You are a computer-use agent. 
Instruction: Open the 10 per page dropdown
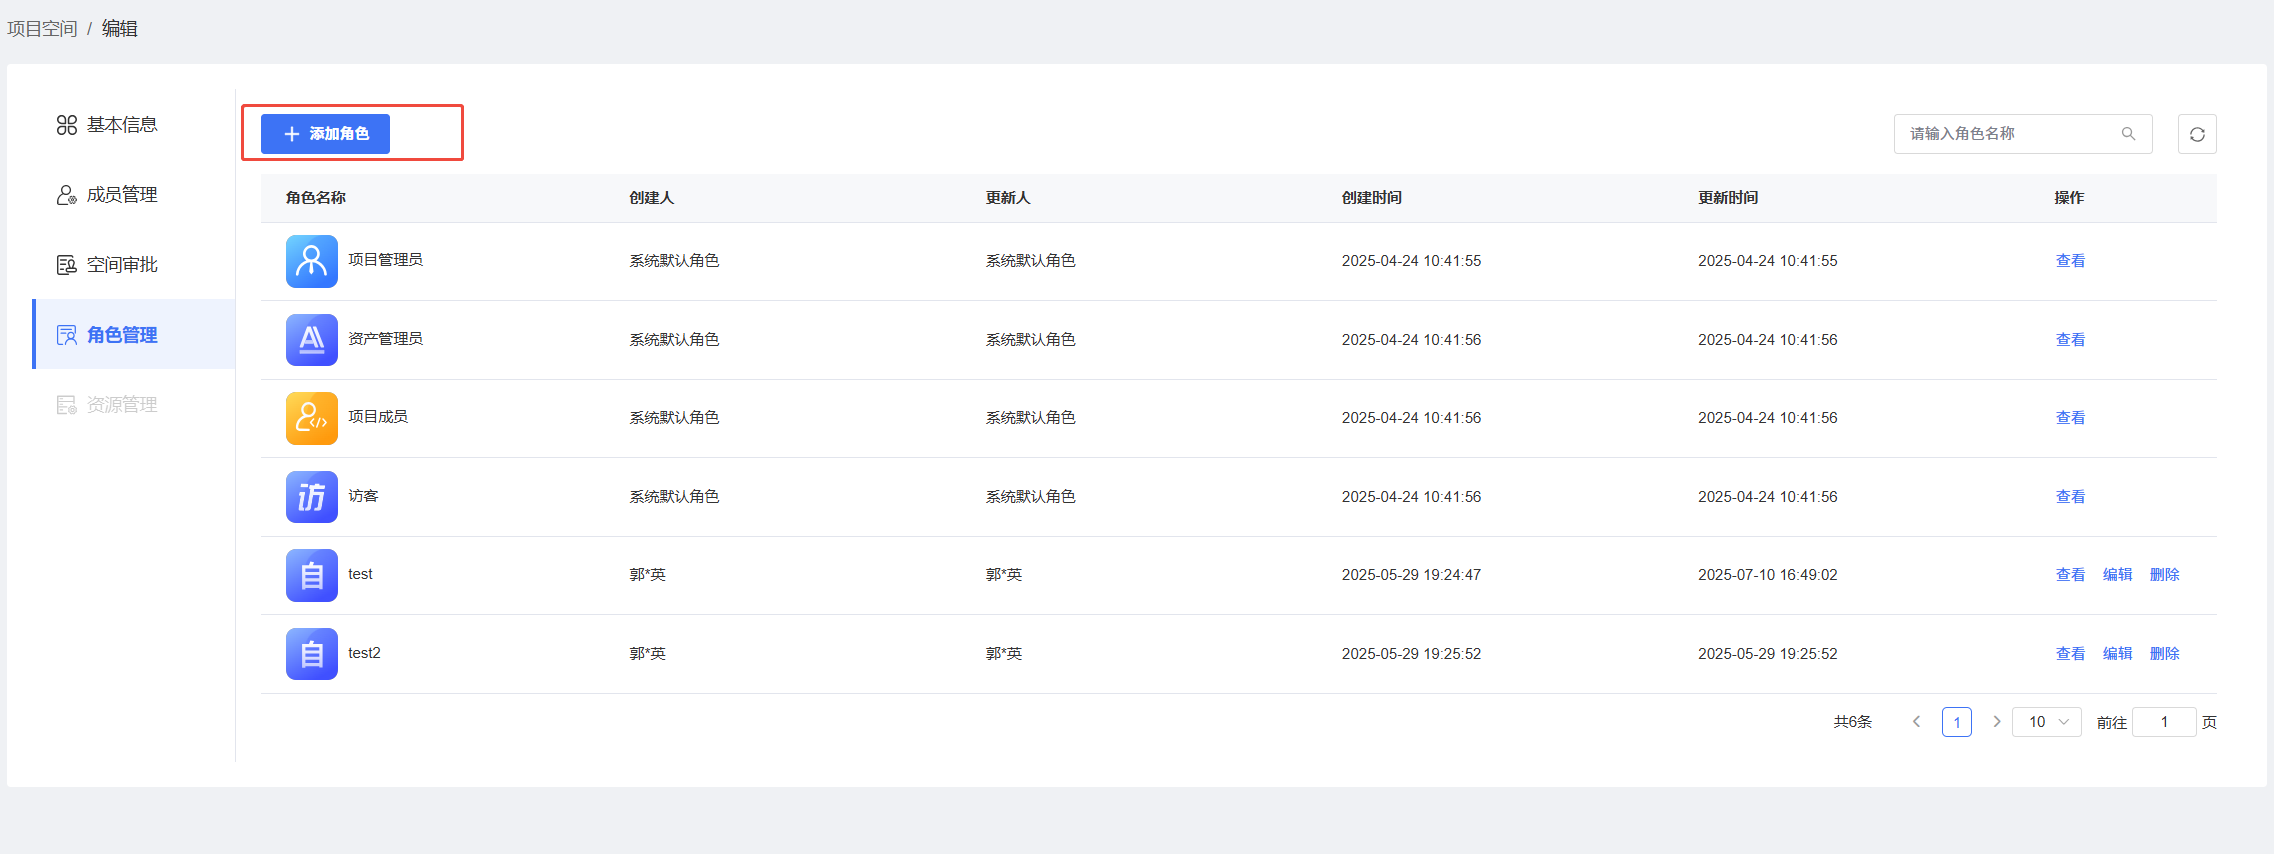point(2047,722)
